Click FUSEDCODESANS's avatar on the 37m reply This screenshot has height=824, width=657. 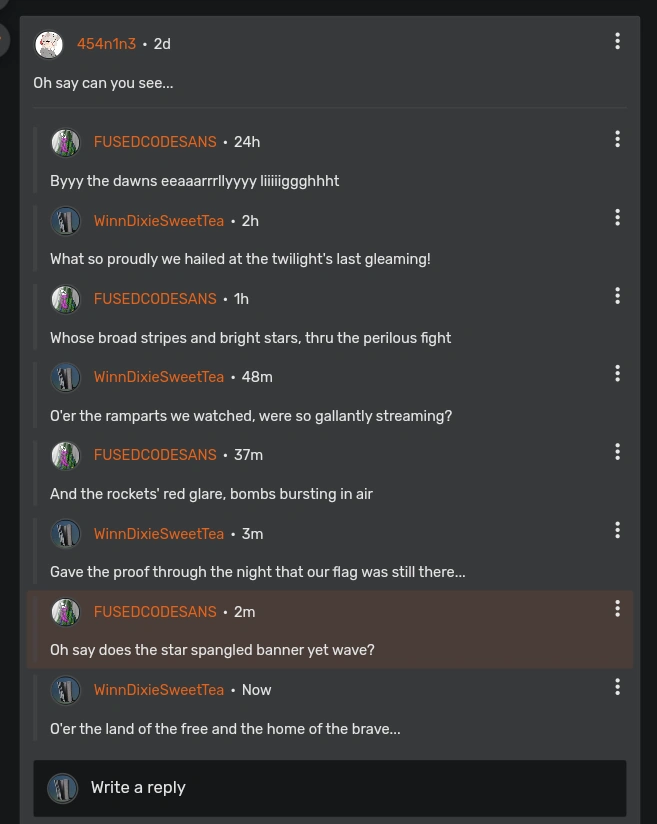click(x=66, y=455)
